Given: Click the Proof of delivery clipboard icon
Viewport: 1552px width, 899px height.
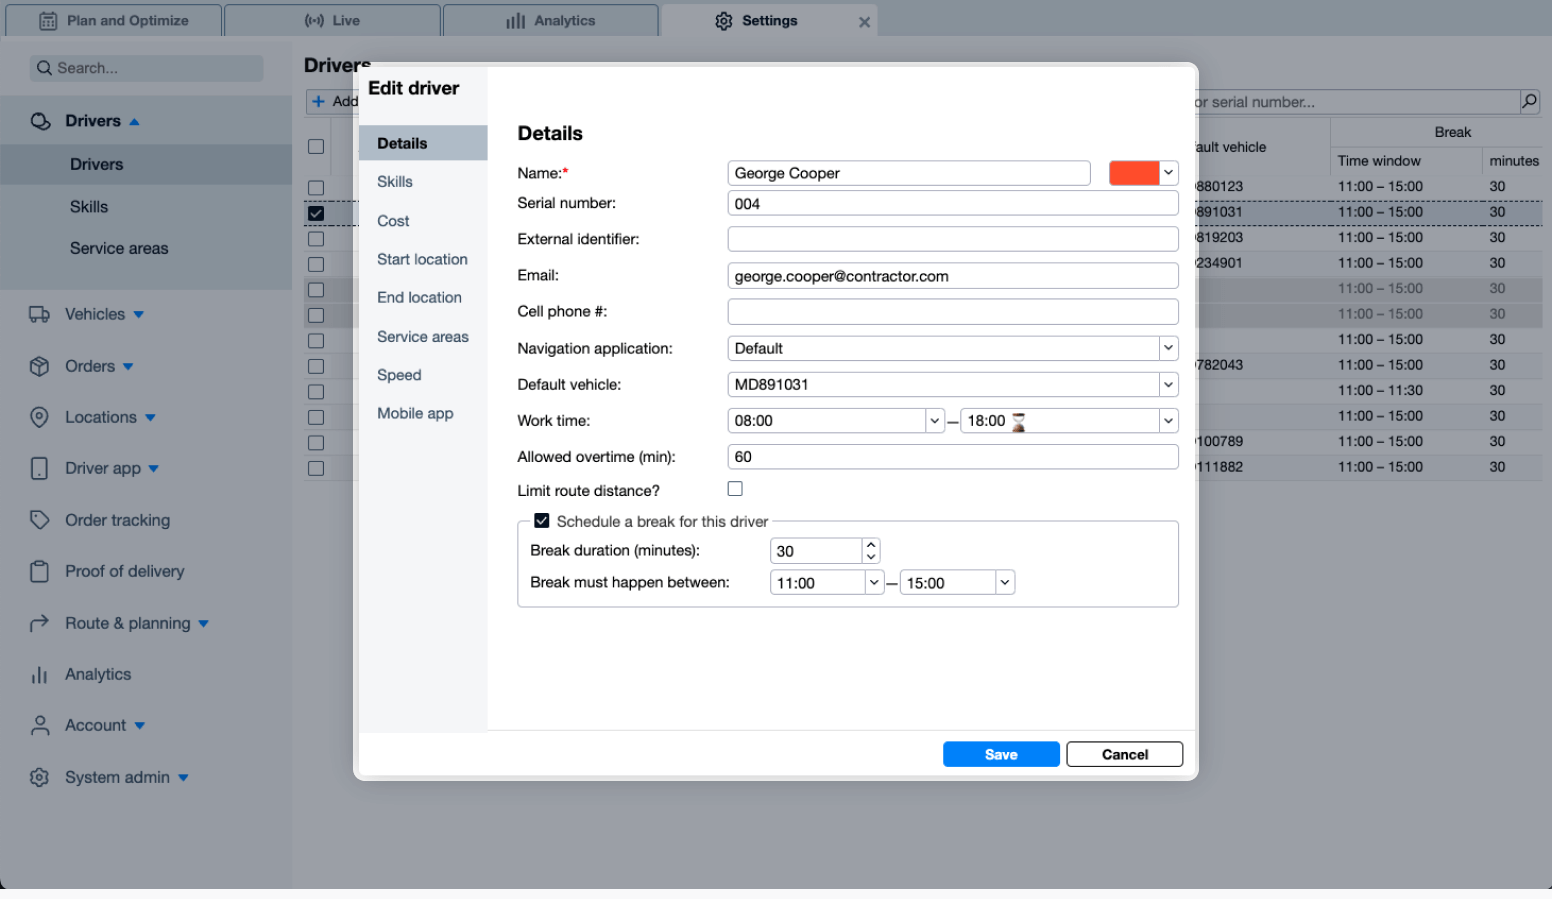Looking at the screenshot, I should [x=40, y=571].
